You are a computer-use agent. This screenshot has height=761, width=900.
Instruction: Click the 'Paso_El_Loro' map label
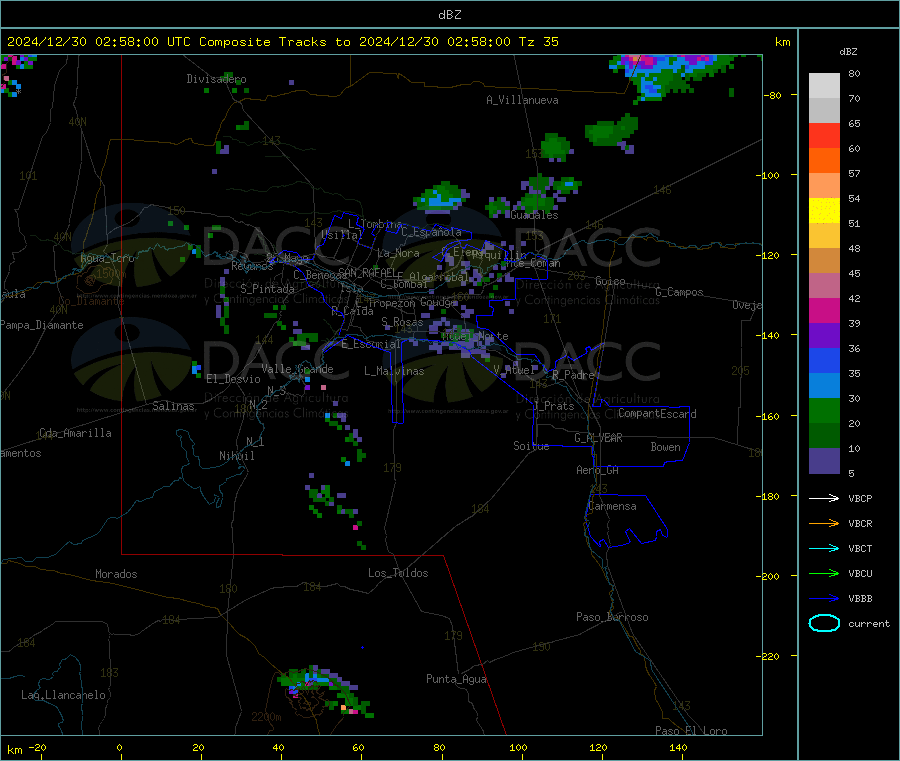click(691, 731)
